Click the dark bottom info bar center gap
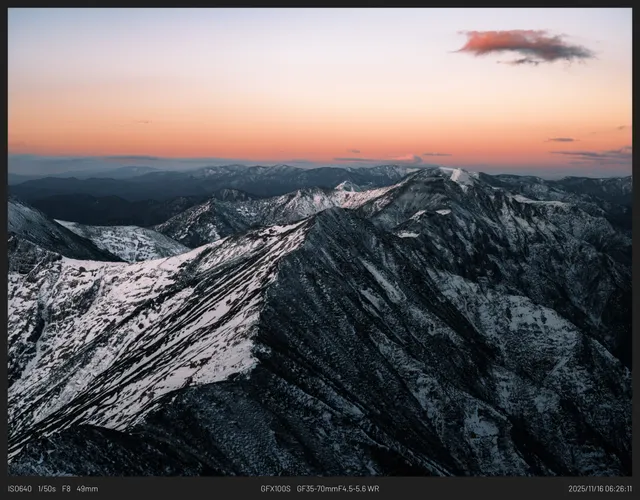The image size is (640, 500). point(180,489)
